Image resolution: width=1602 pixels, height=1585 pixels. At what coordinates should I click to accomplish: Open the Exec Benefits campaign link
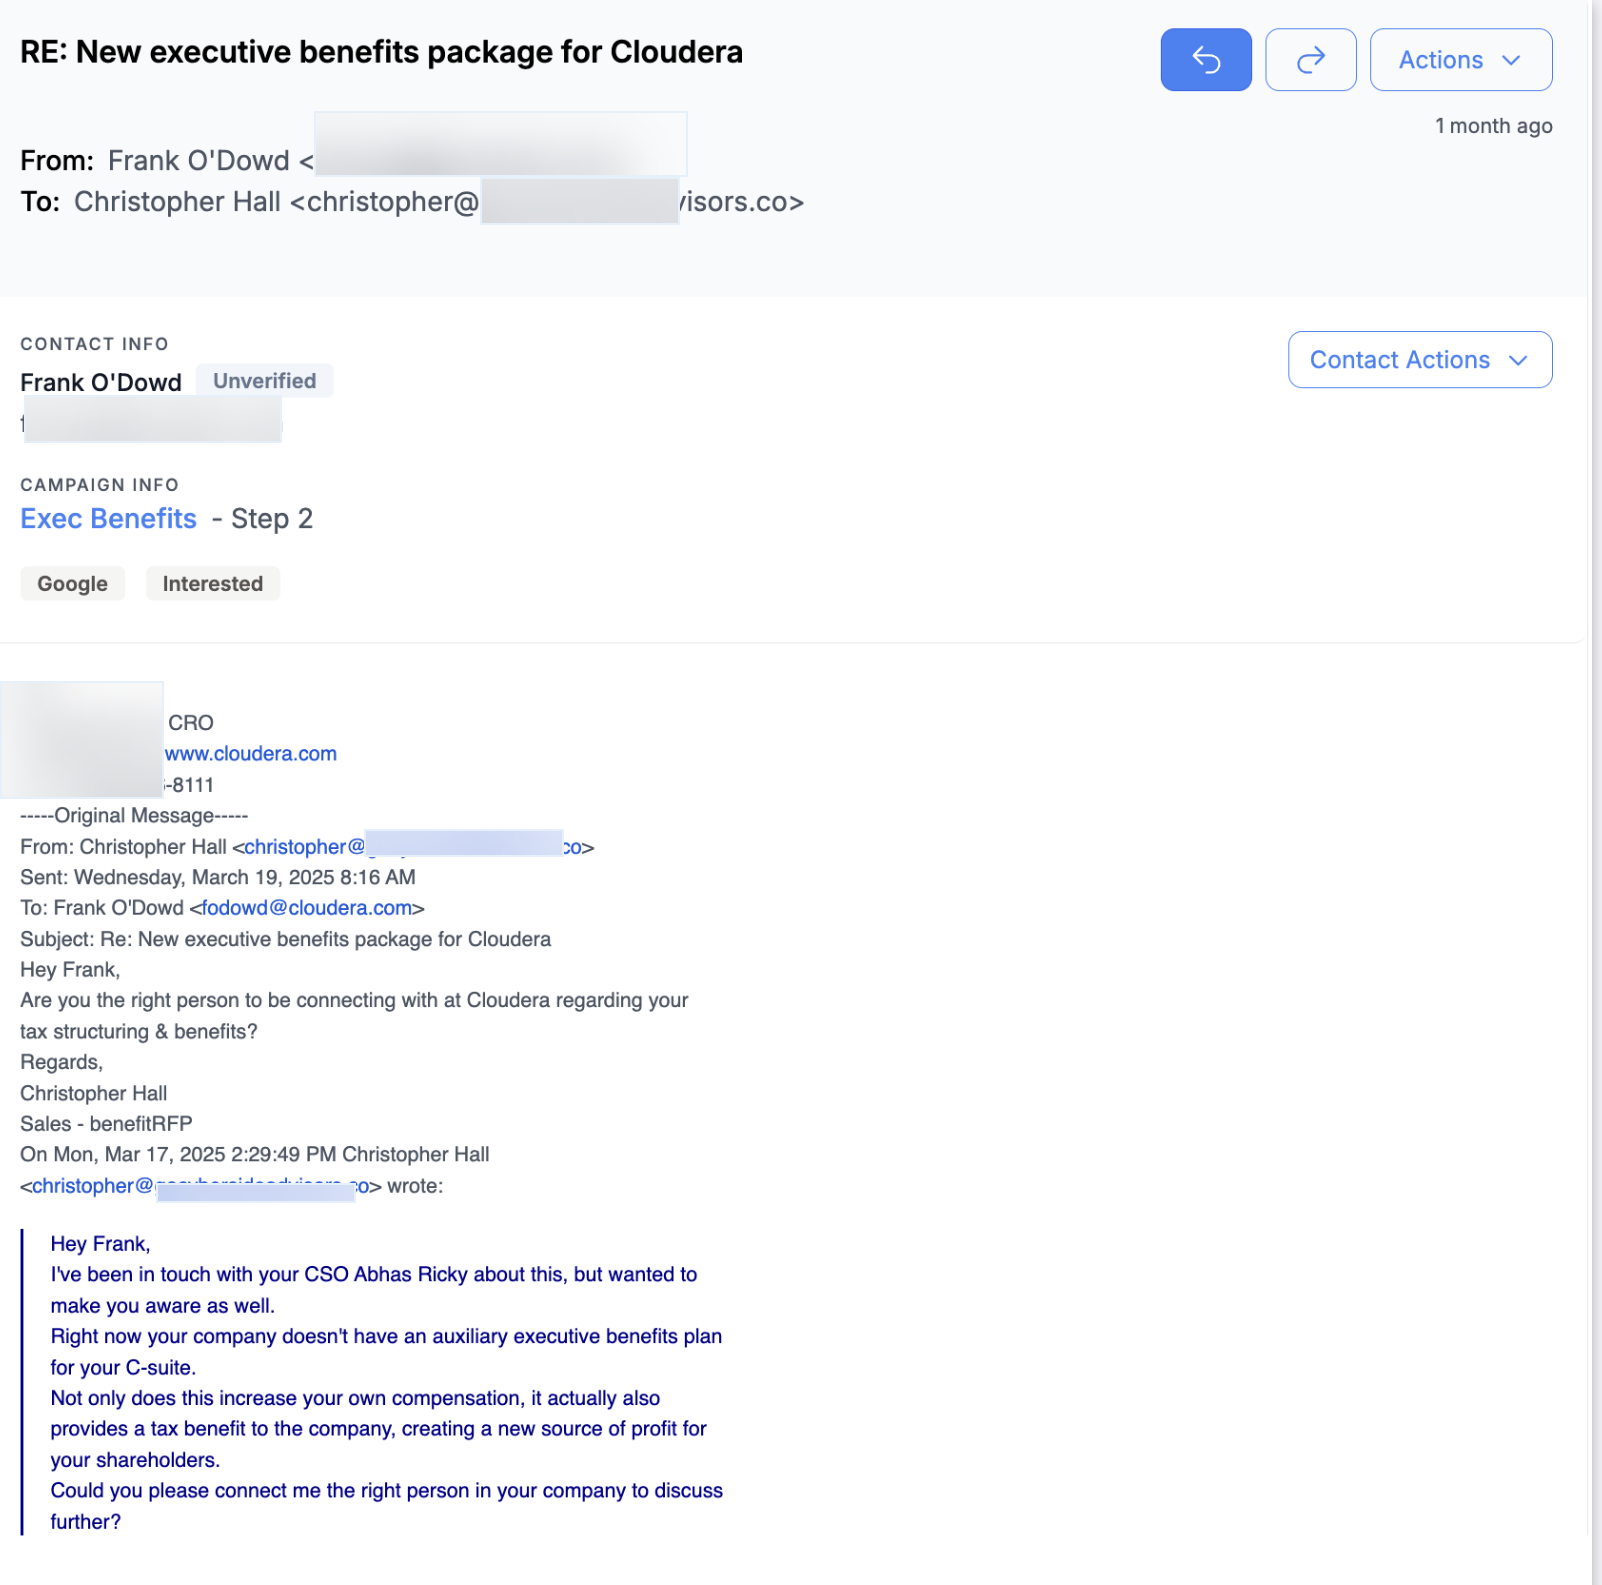108,519
